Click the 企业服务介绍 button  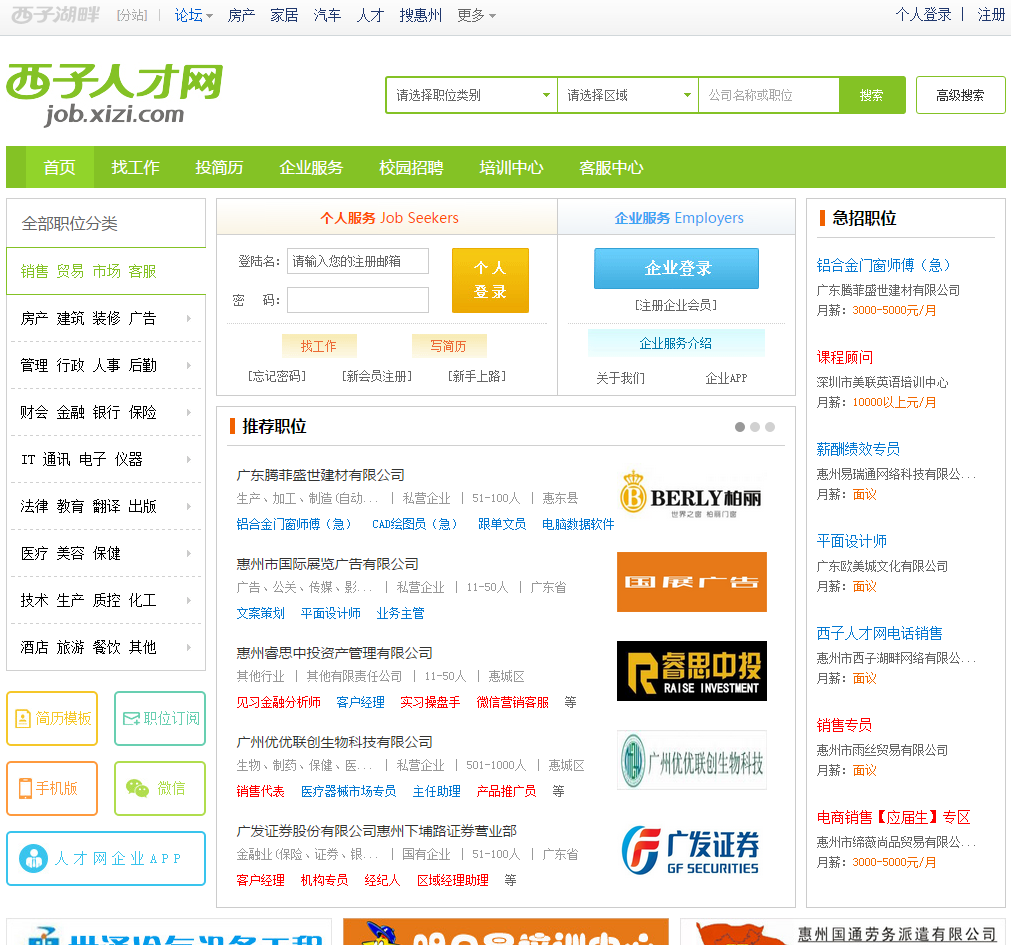point(676,343)
